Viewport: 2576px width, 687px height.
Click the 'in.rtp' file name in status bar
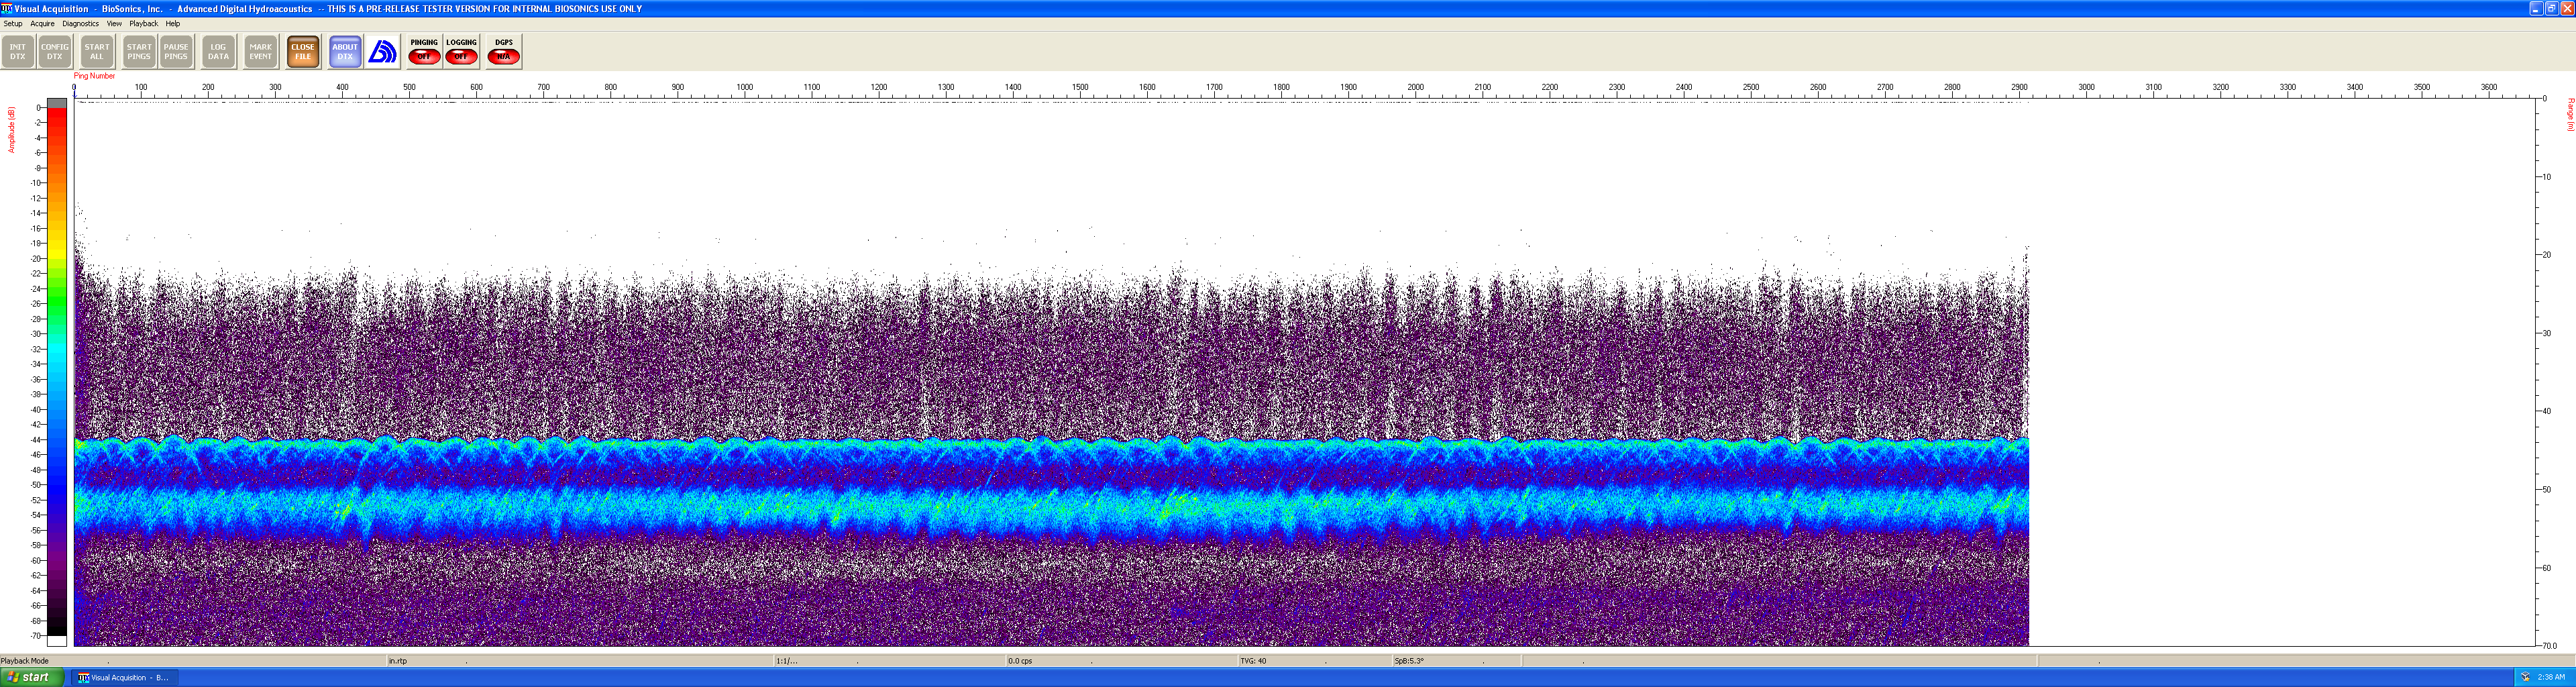(398, 661)
